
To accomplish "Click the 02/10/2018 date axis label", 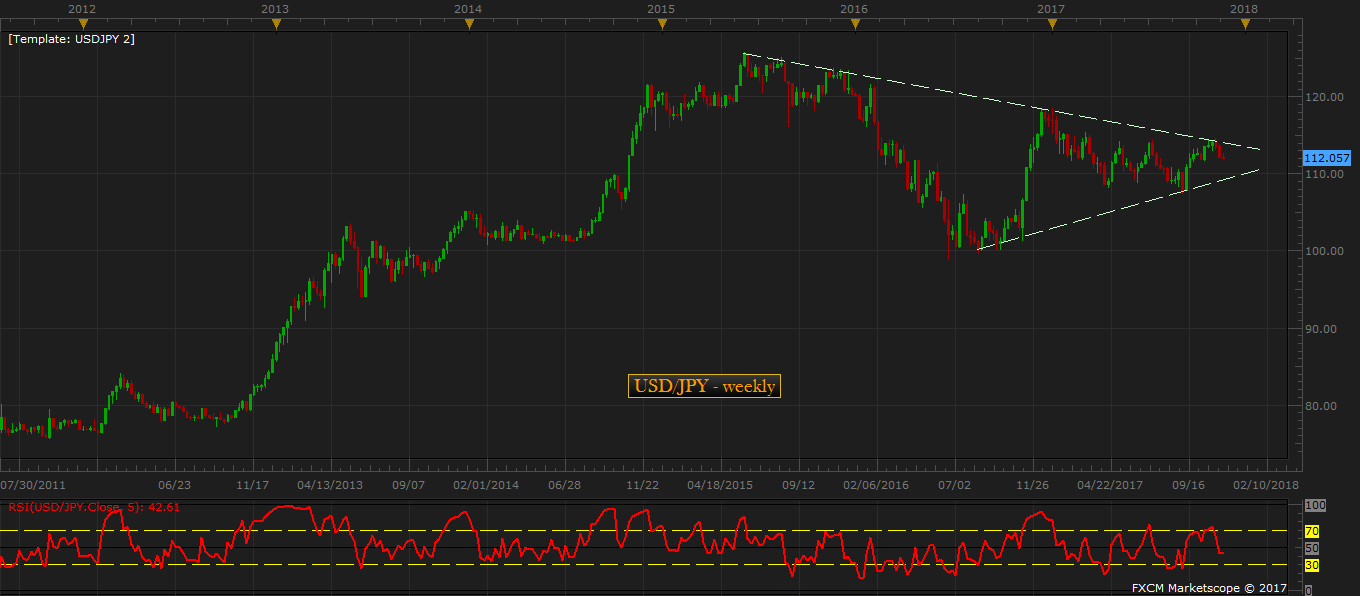I will [1265, 485].
